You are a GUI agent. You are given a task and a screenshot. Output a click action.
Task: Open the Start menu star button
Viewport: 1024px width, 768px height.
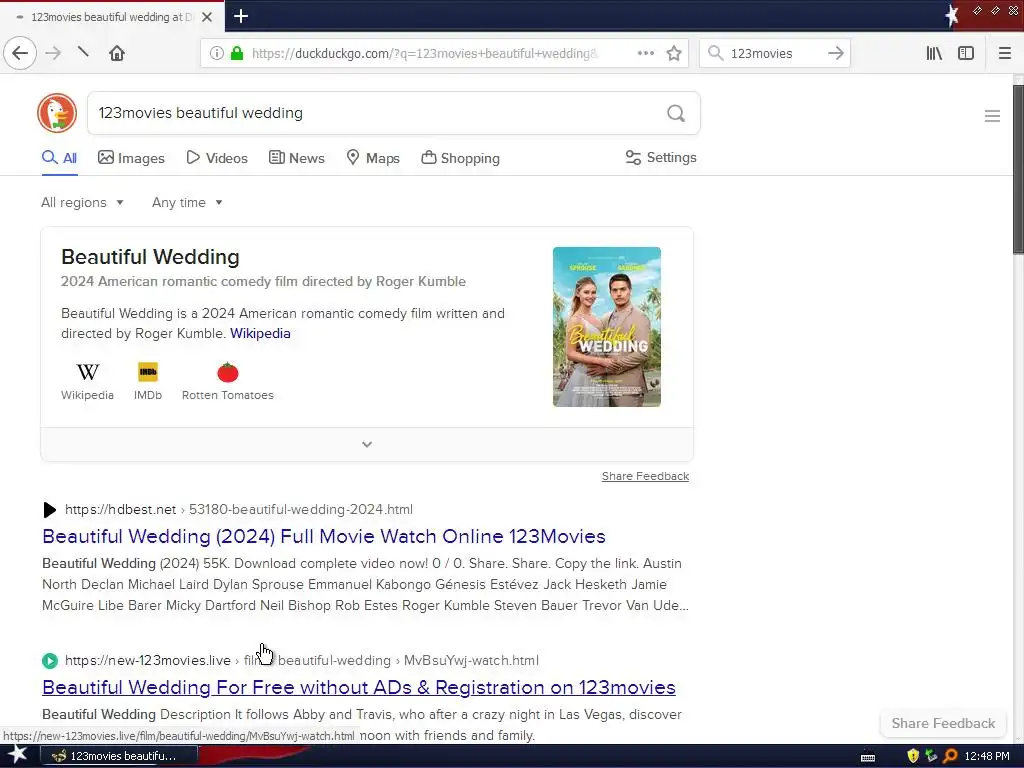pyautogui.click(x=18, y=755)
